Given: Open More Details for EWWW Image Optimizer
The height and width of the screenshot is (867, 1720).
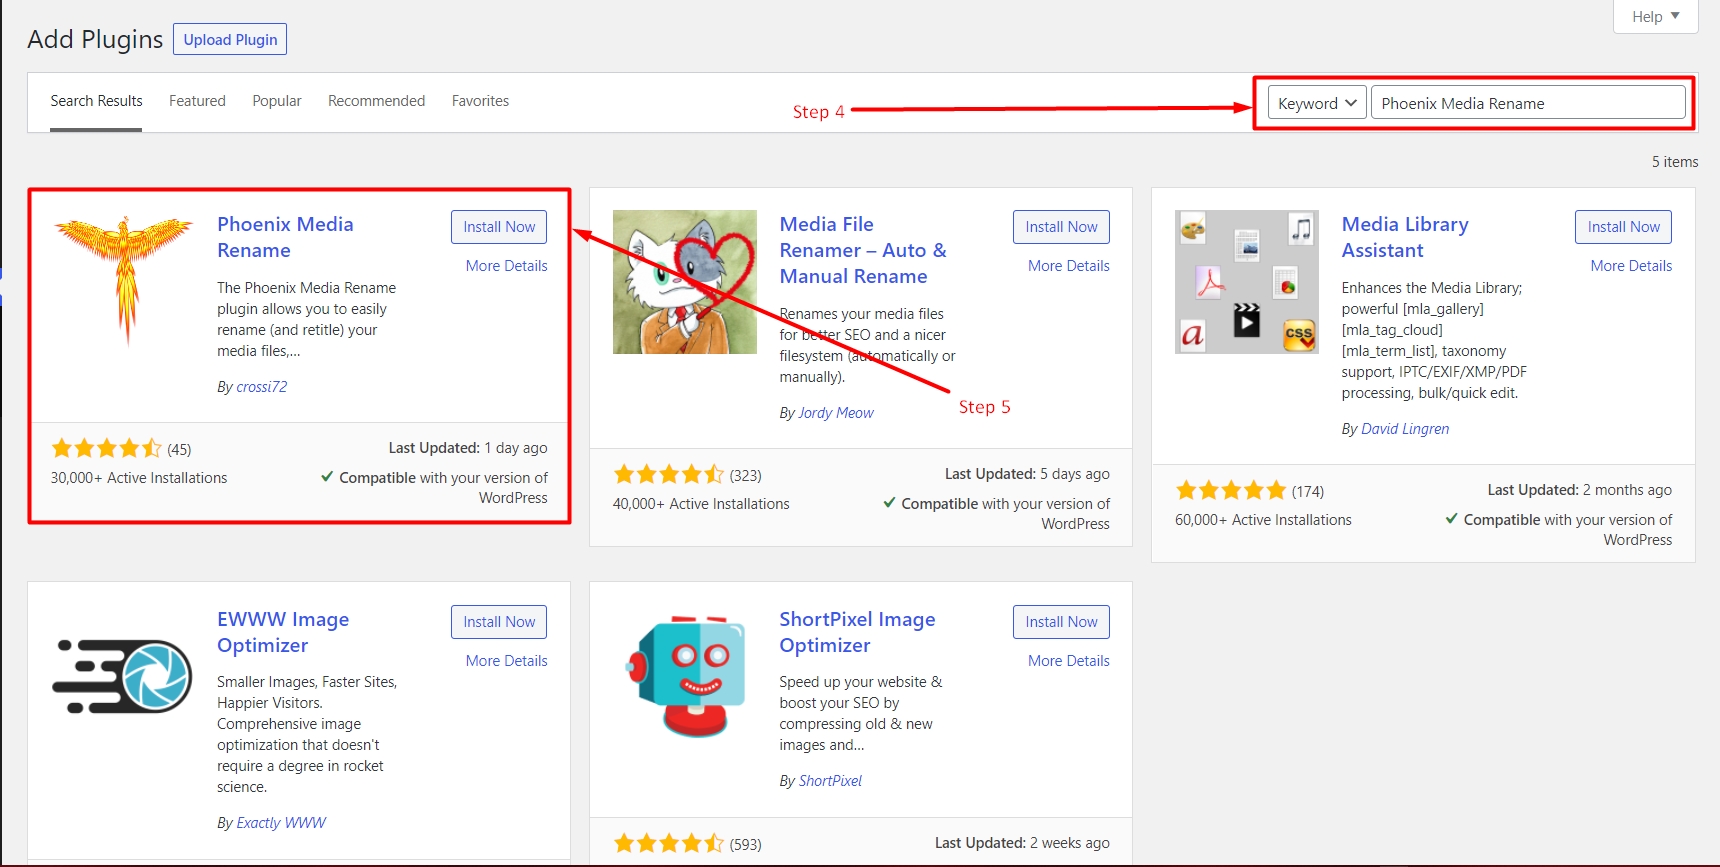Looking at the screenshot, I should (x=506, y=661).
